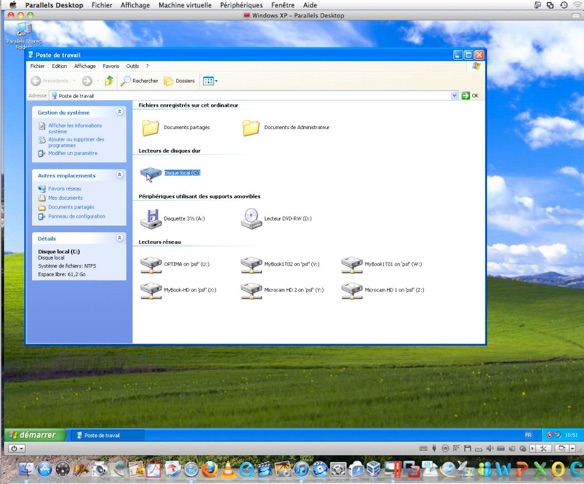Open Fenêtre menu in Mac menu bar
The image size is (584, 484).
click(283, 5)
